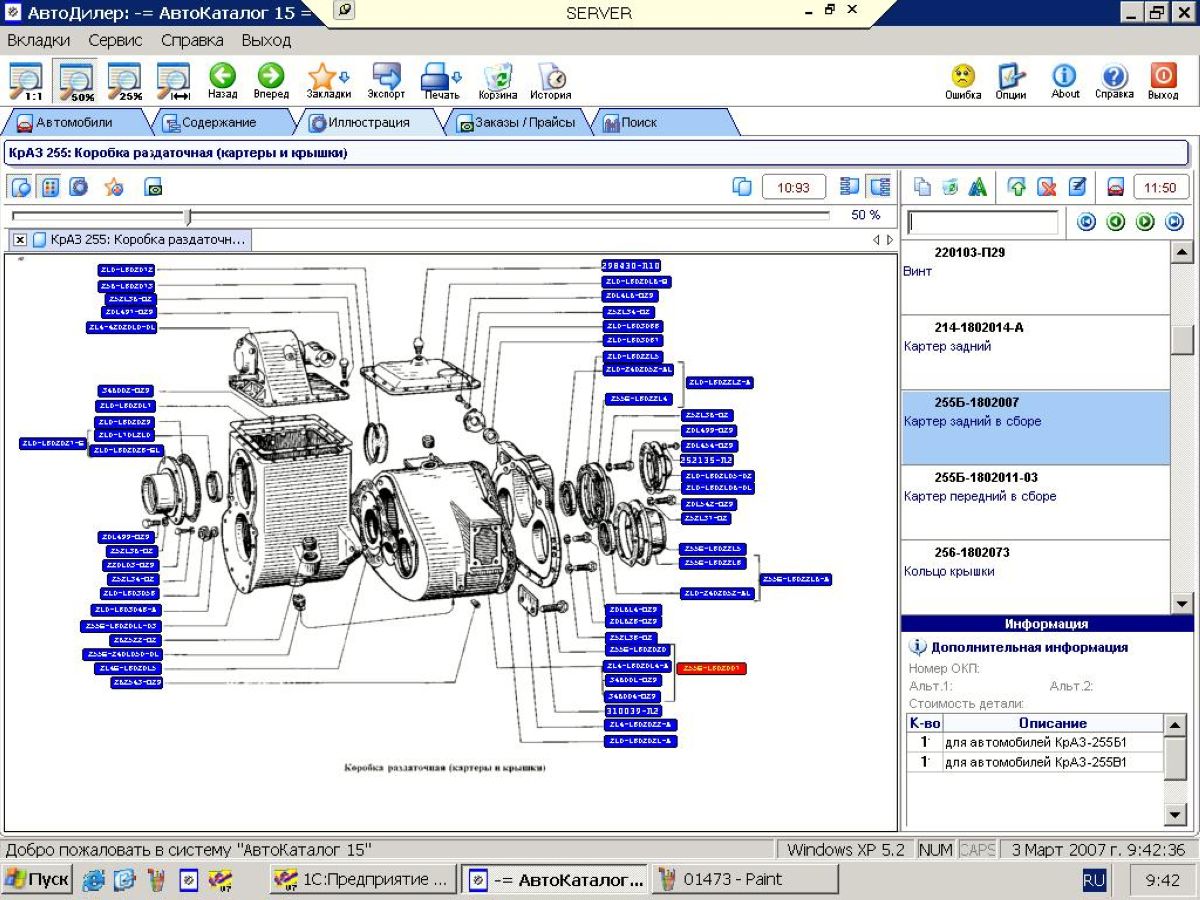This screenshot has height=900, width=1200.
Task: Open the История history
Action: [551, 81]
